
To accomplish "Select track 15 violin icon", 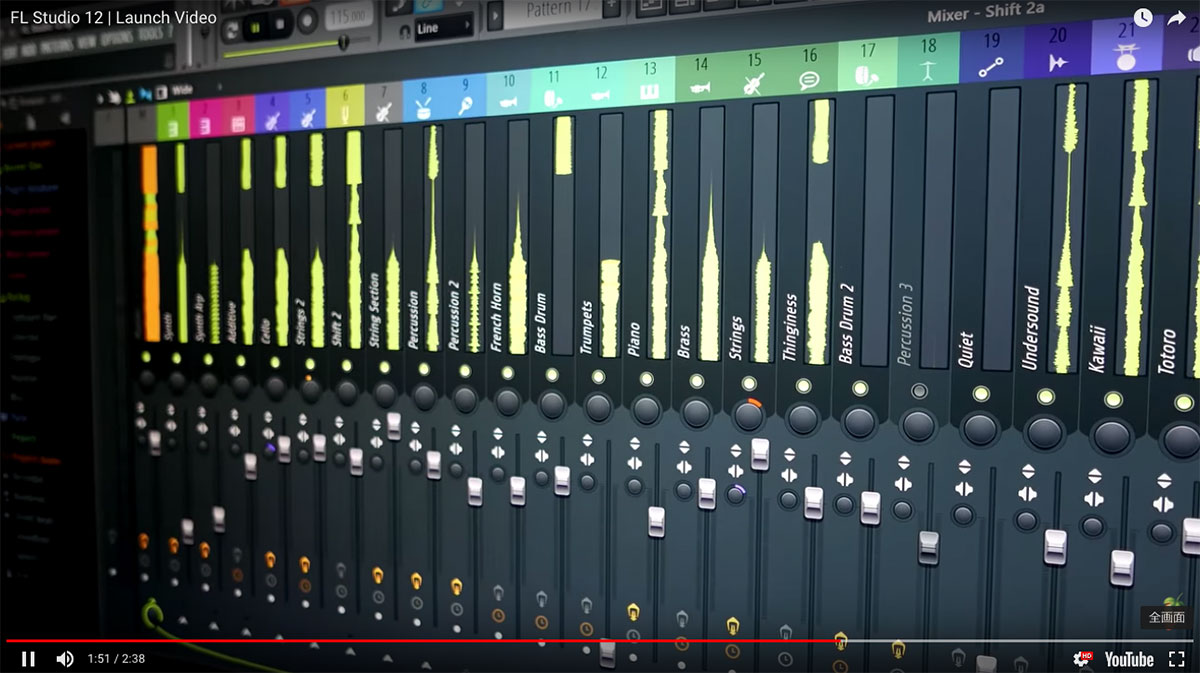I will click(754, 85).
